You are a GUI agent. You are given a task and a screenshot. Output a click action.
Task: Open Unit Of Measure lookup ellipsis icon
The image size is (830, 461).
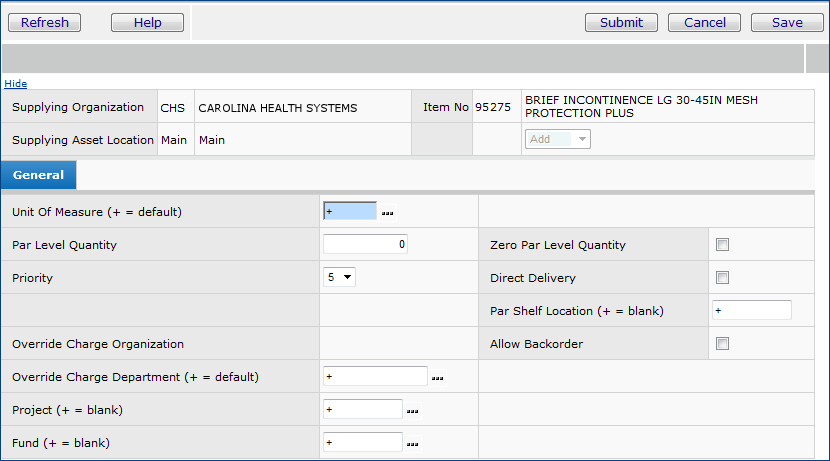[388, 212]
